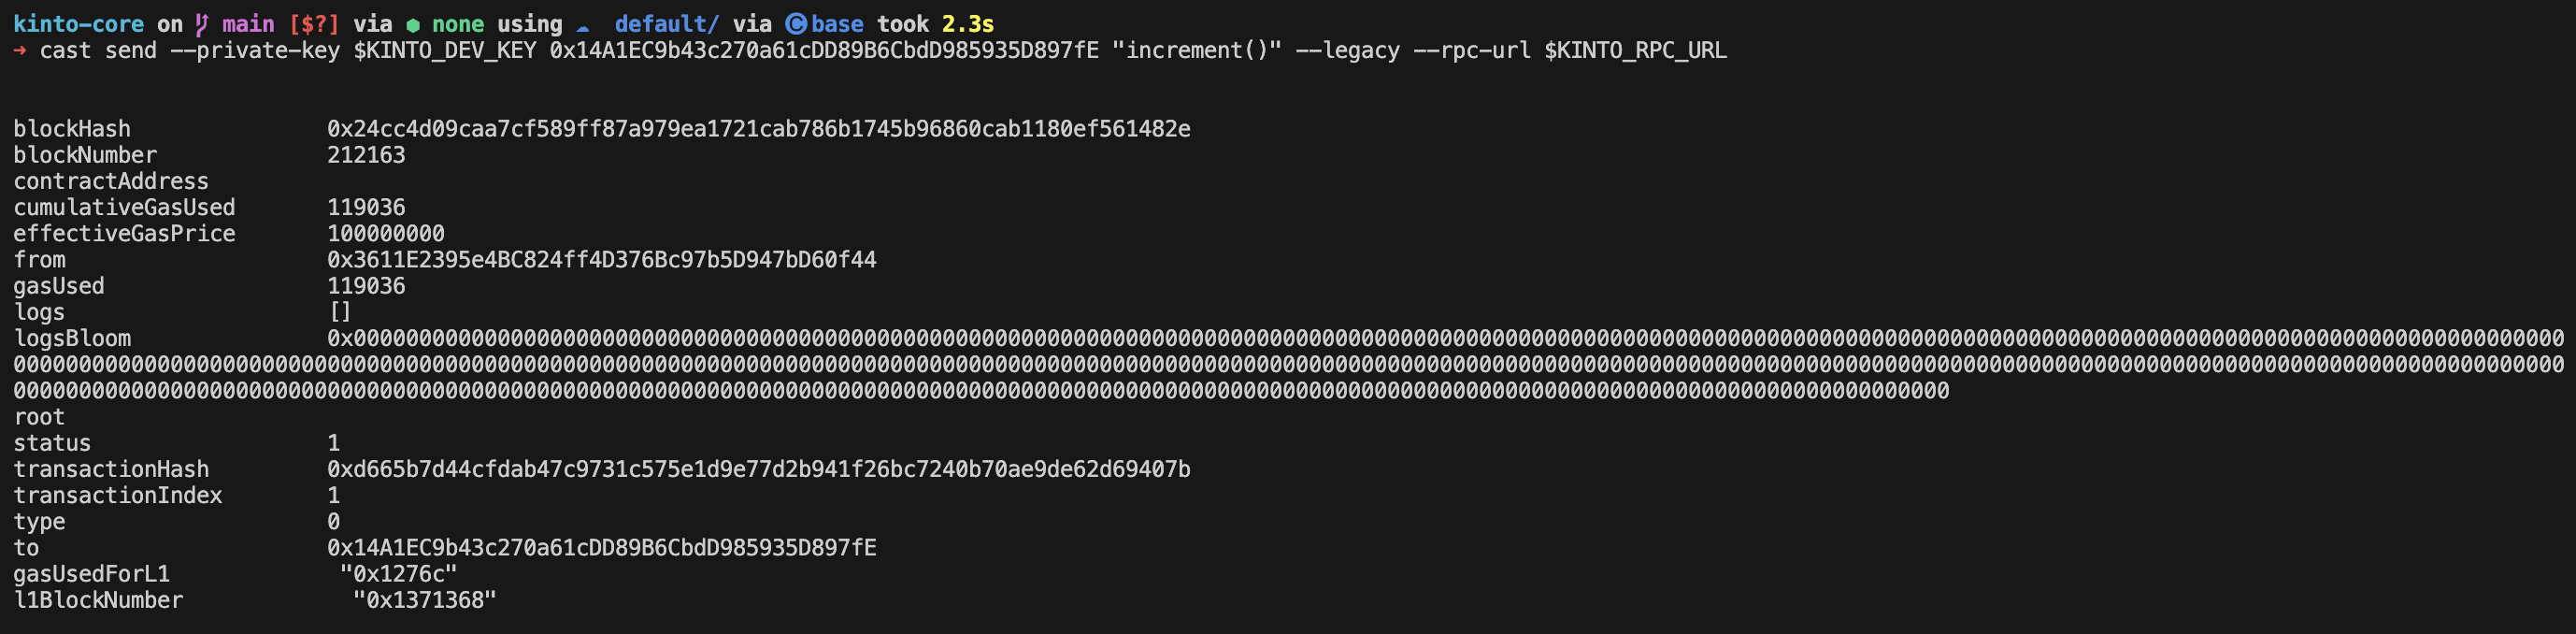Click the blockHash value starting 0x24cc
This screenshot has height=634, width=2576.
pyautogui.click(x=758, y=129)
